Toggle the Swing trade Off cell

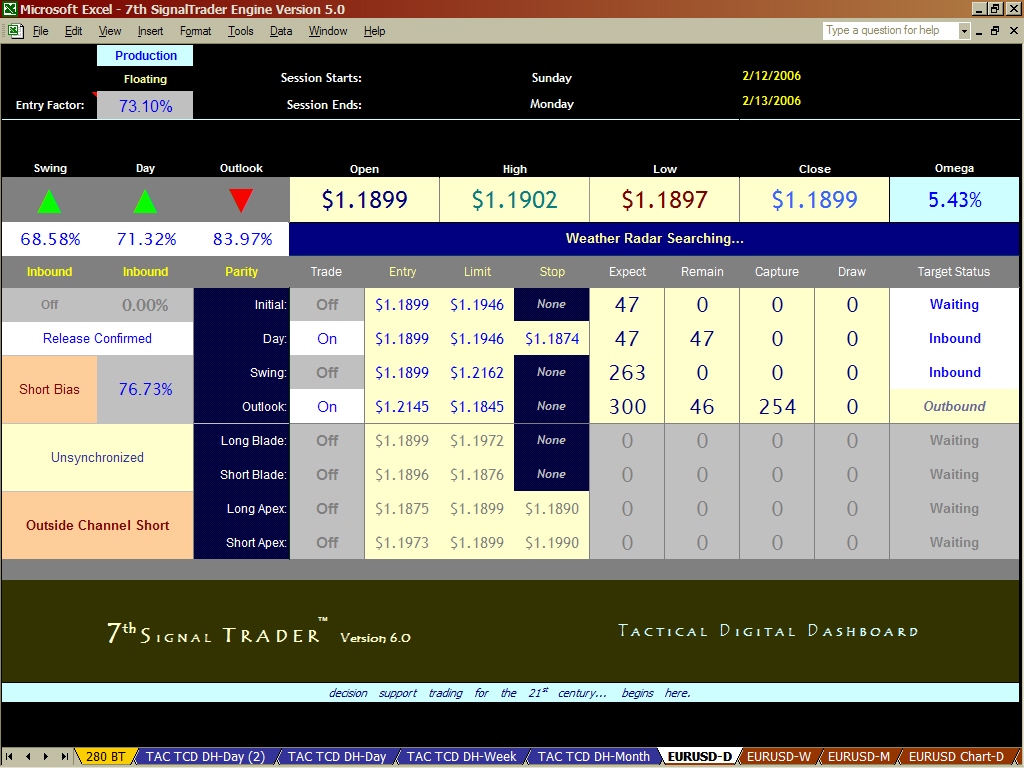[327, 372]
